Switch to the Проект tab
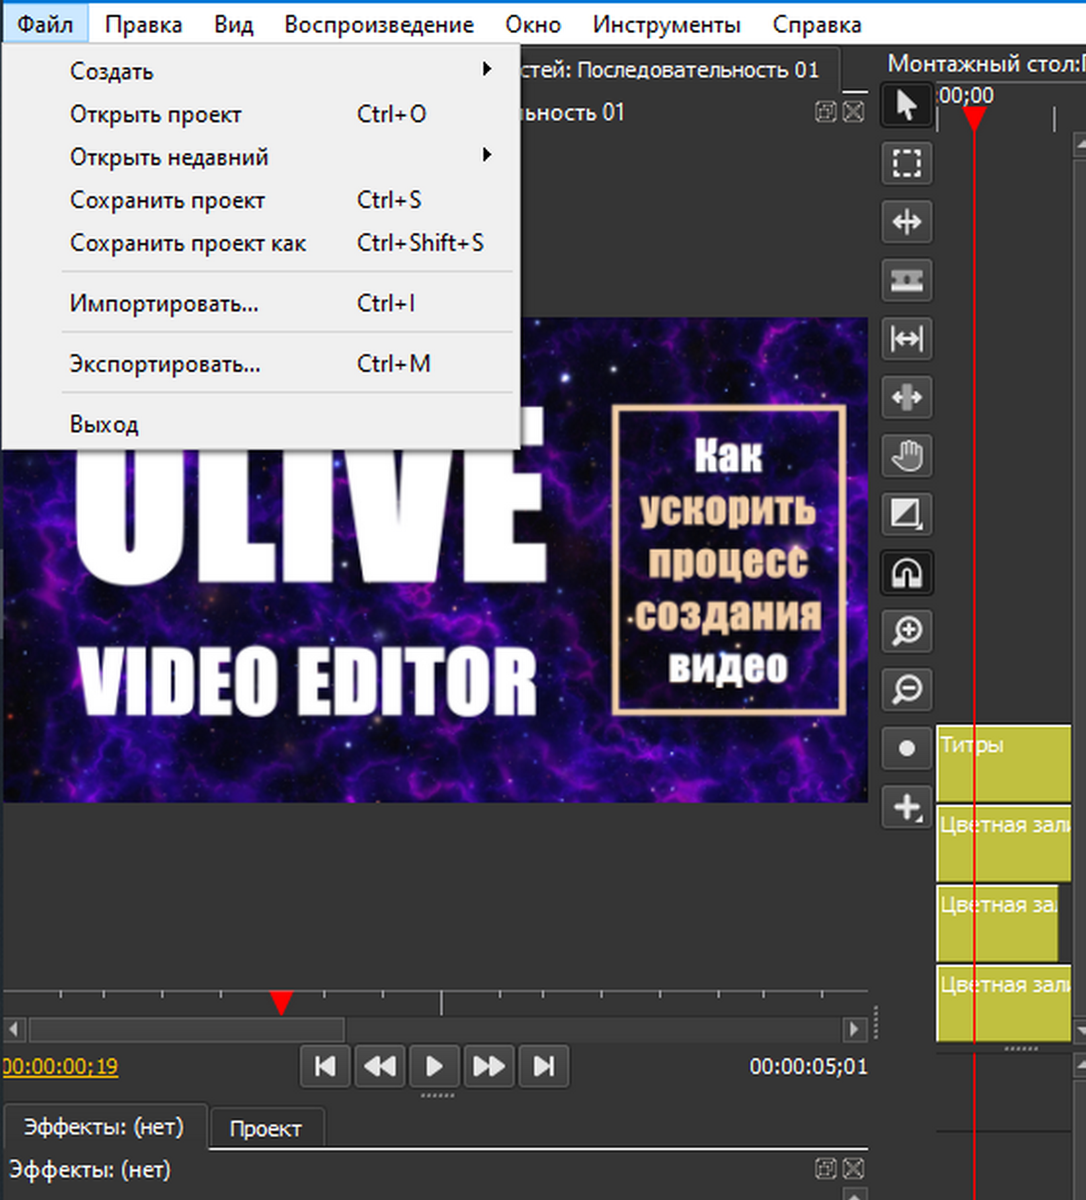The height and width of the screenshot is (1200, 1086). point(266,1128)
